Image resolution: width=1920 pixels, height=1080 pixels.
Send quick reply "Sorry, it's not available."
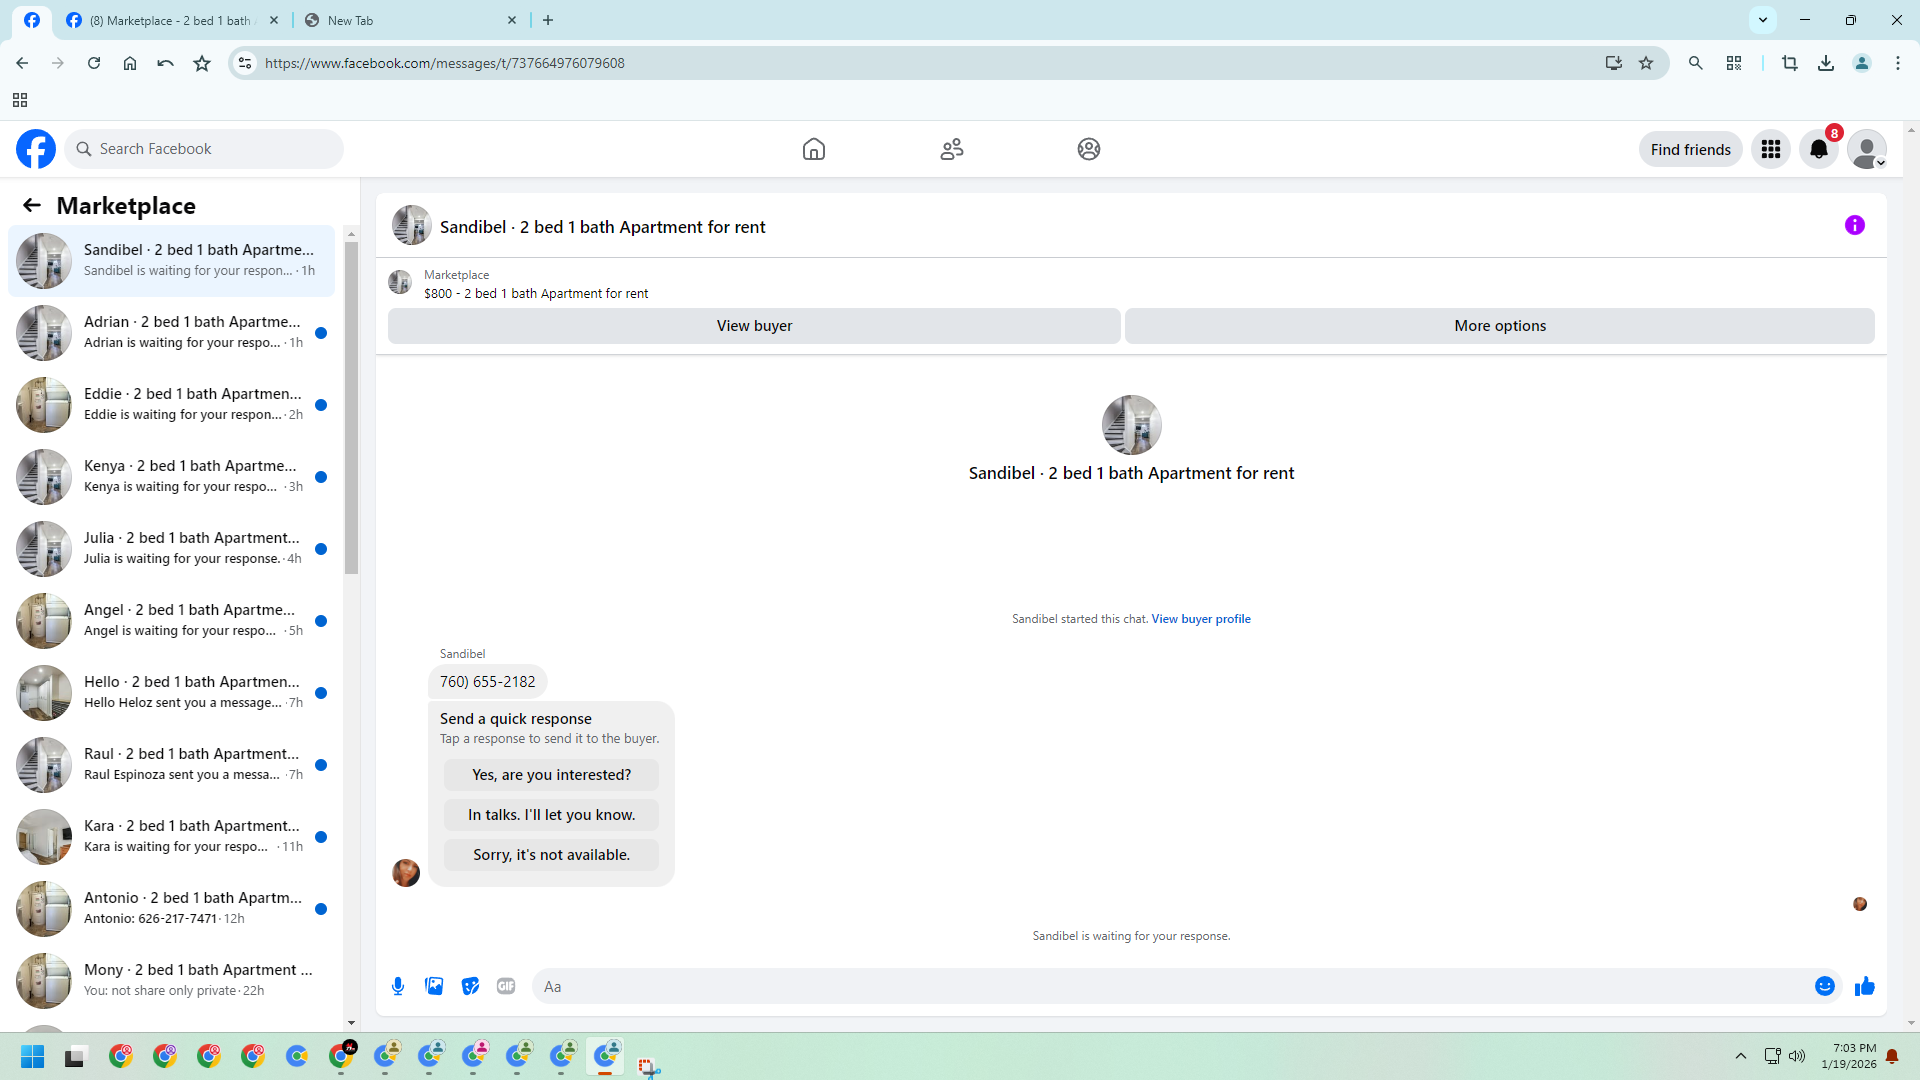pos(551,855)
